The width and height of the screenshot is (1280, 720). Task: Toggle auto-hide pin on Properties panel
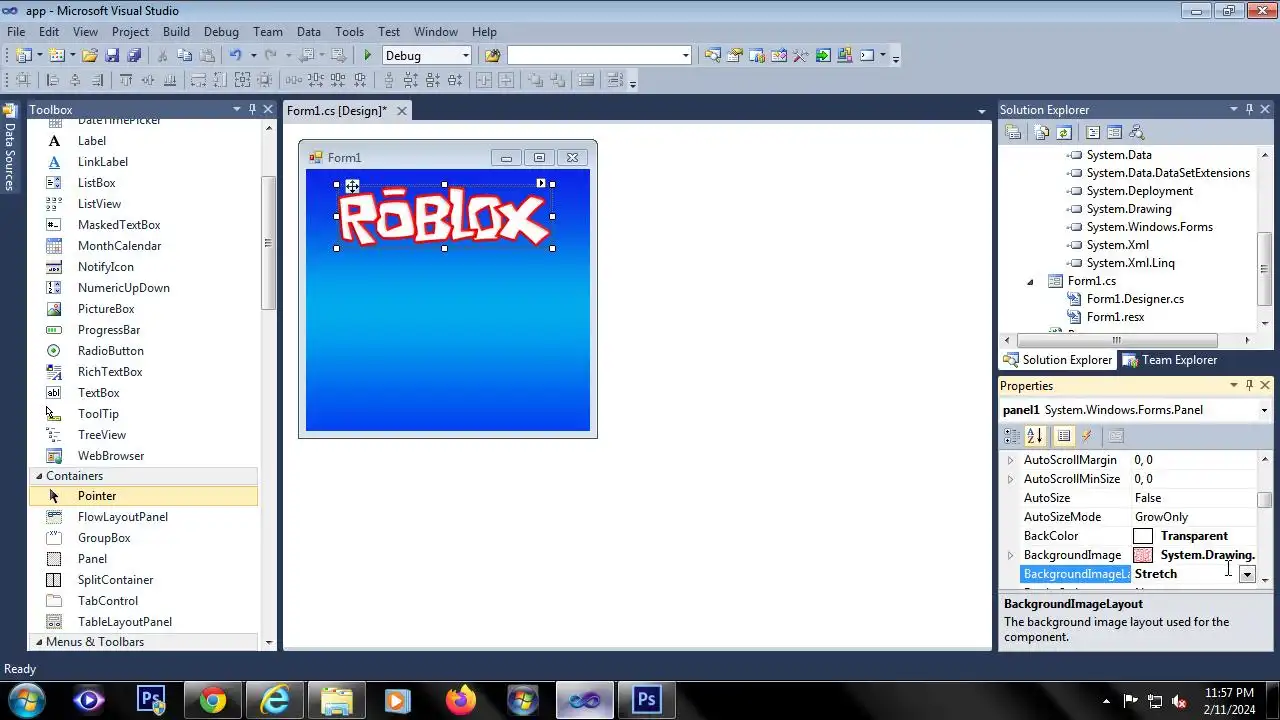coord(1249,385)
